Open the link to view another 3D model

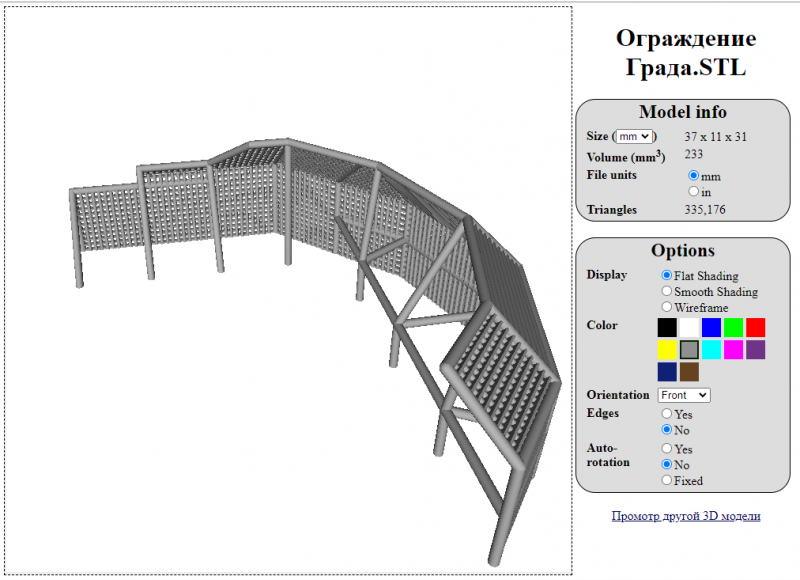686,516
